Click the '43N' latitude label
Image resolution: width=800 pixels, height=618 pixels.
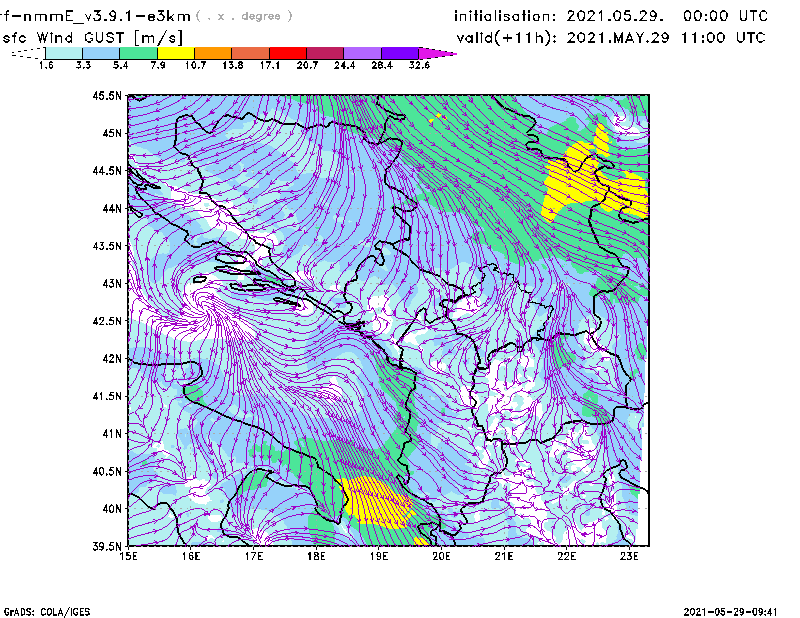pos(111,283)
